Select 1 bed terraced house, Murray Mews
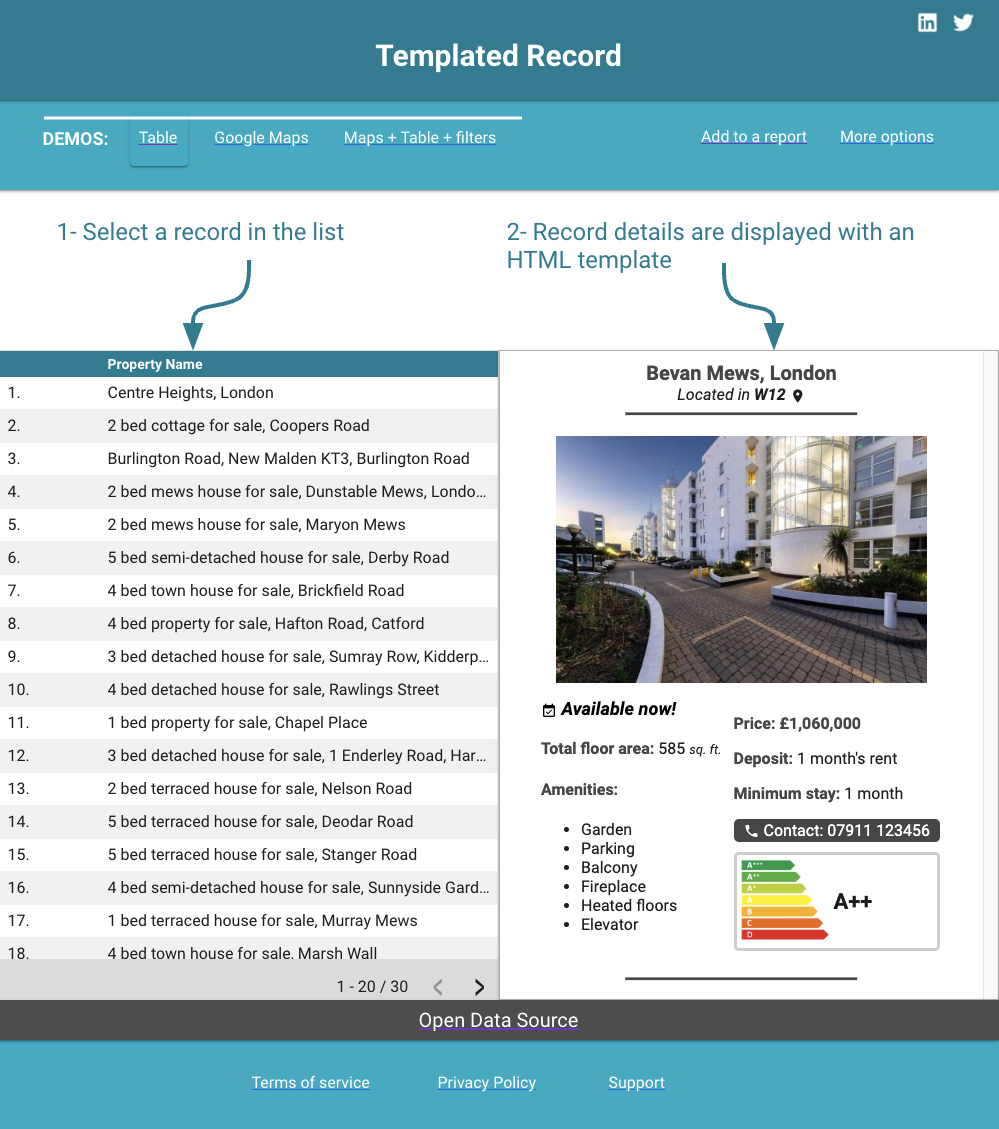This screenshot has width=999, height=1129. pyautogui.click(x=249, y=922)
